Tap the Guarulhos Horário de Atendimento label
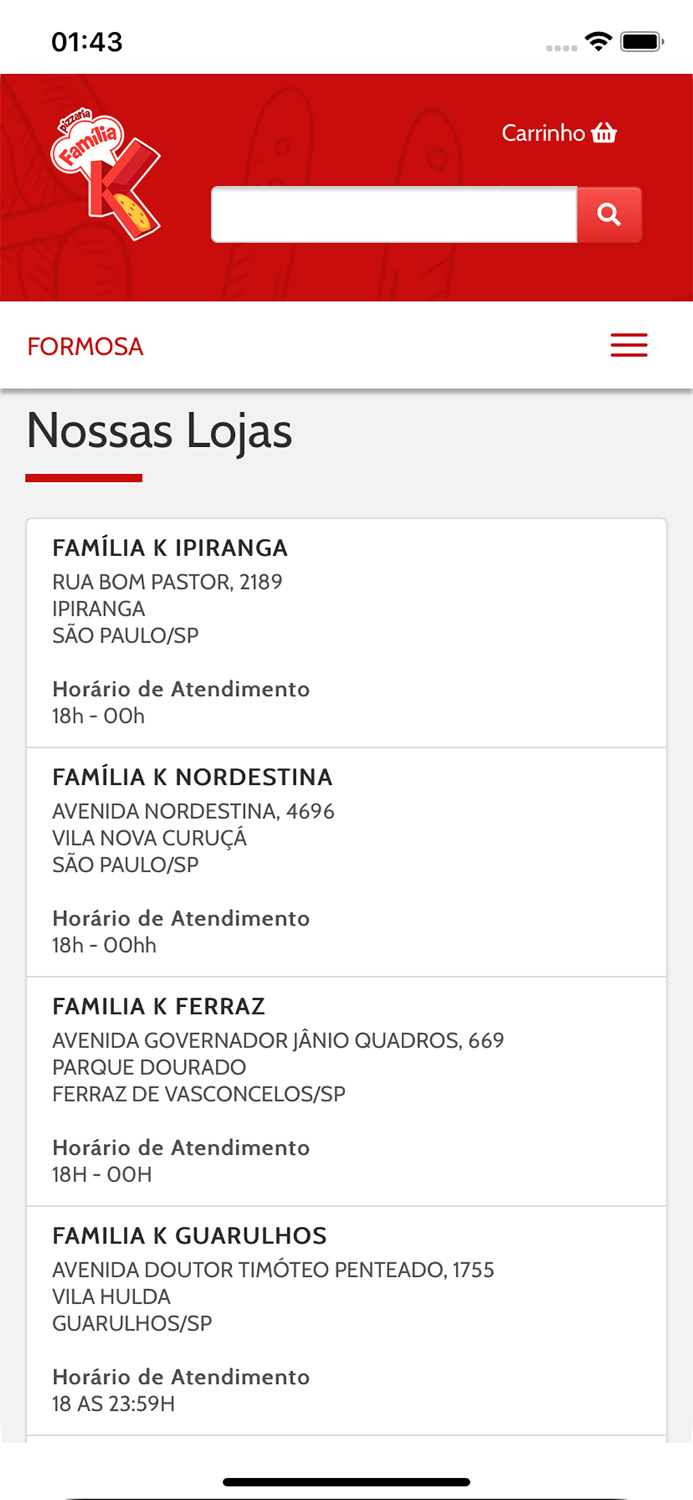 [180, 1376]
